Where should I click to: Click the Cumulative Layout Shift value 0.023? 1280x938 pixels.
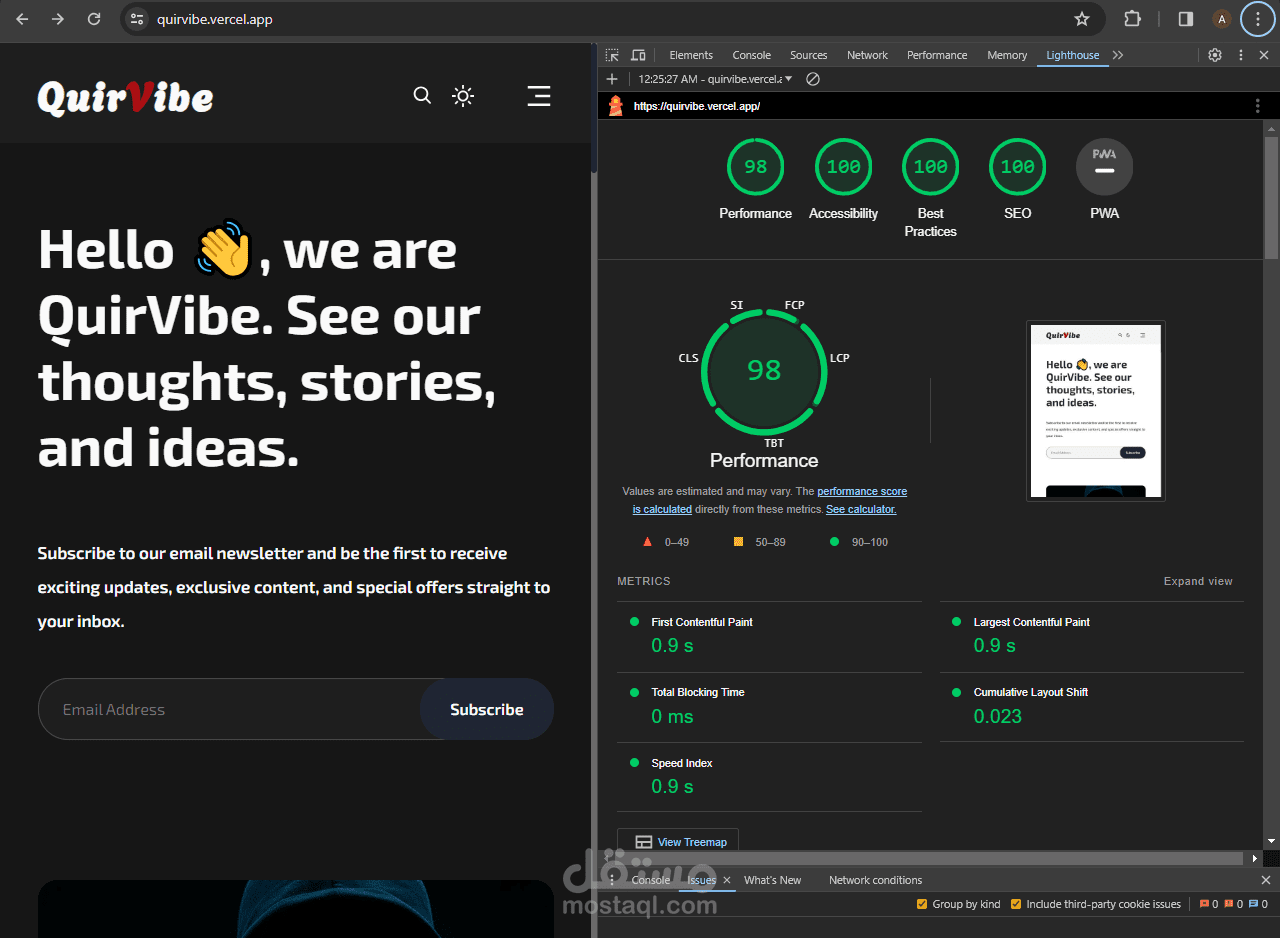click(x=998, y=716)
